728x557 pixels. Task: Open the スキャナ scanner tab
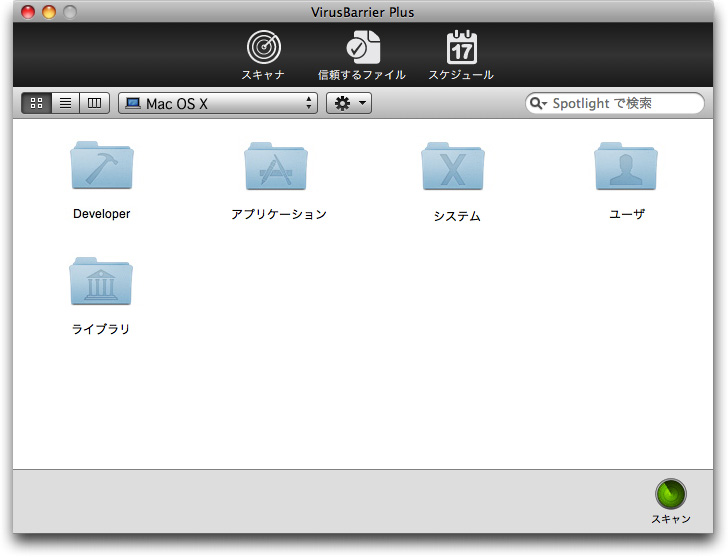(263, 55)
